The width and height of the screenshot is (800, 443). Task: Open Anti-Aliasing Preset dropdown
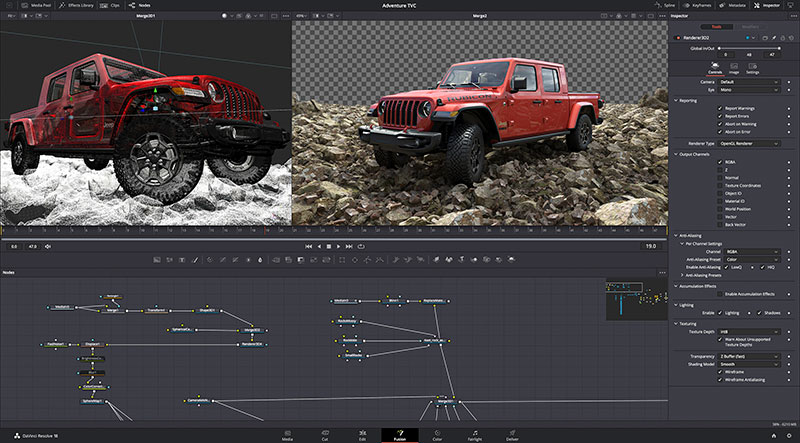point(753,259)
